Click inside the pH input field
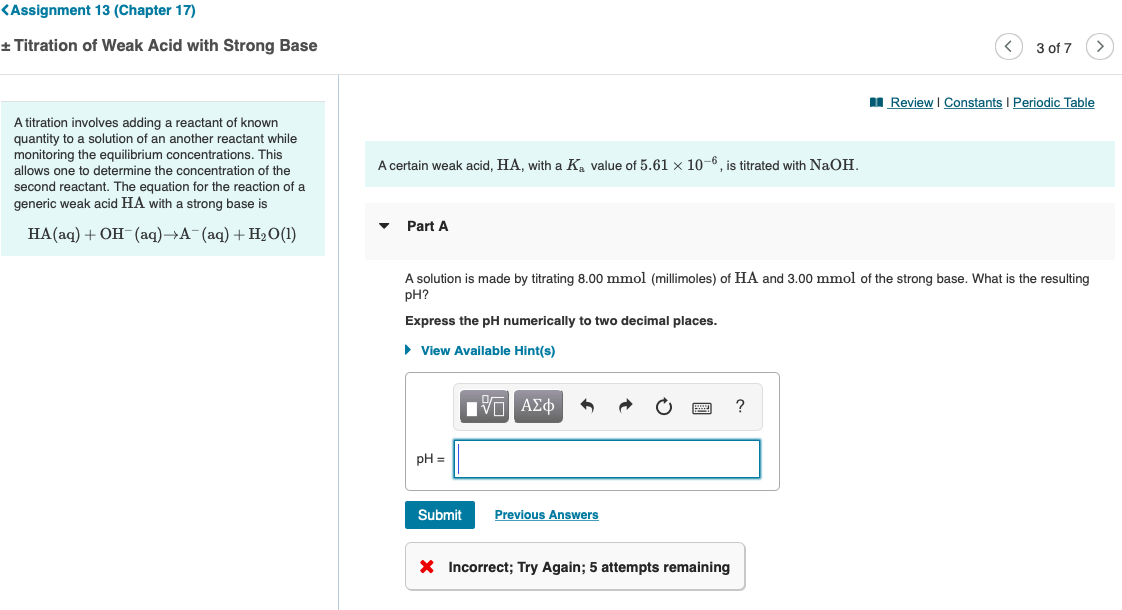Screen dimensions: 1122x610 tap(606, 458)
